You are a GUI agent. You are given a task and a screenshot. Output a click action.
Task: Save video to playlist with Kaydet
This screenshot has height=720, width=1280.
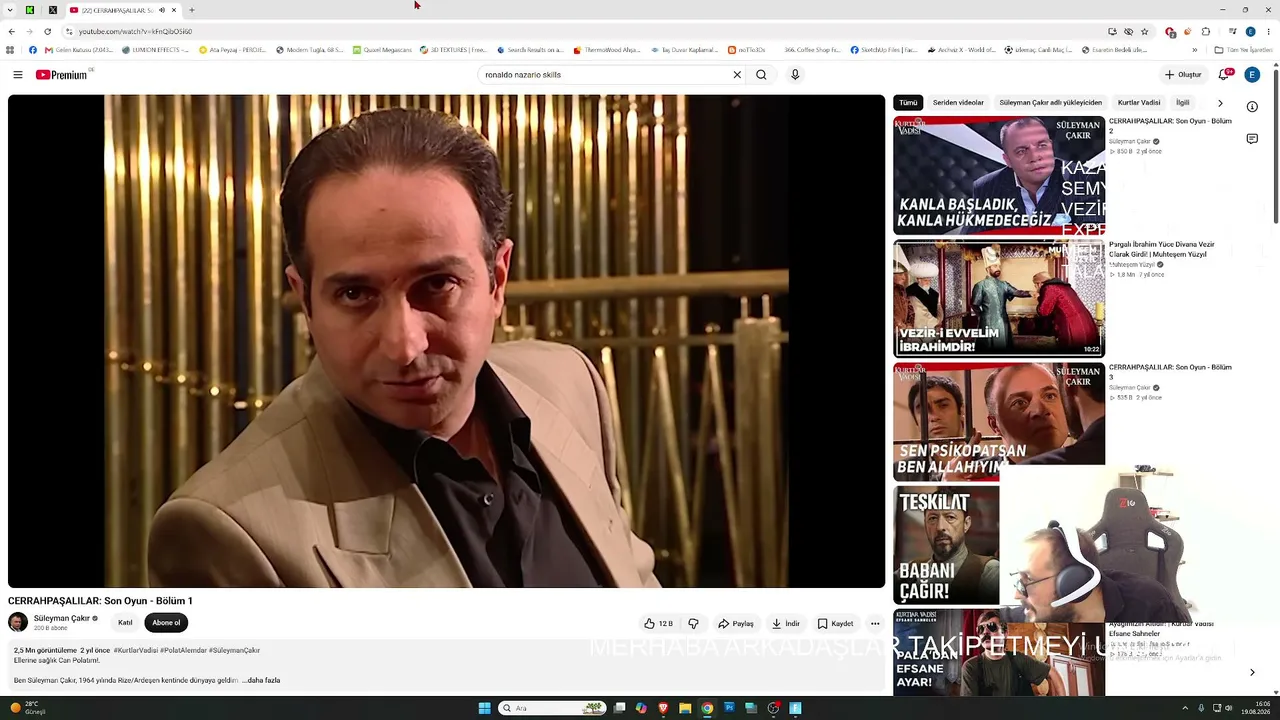pyautogui.click(x=835, y=624)
